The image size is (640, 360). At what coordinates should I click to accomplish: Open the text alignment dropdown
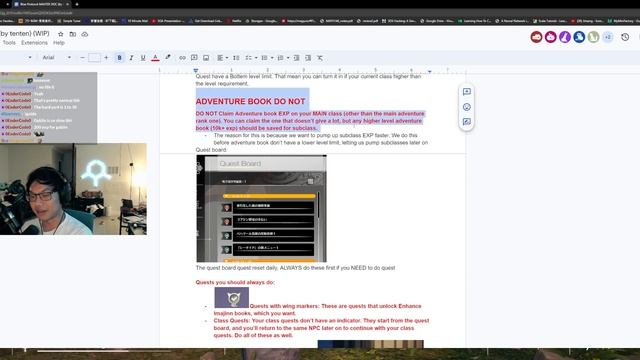pos(222,58)
